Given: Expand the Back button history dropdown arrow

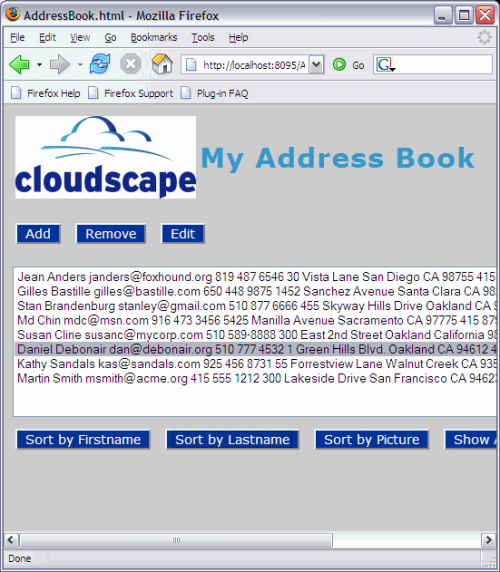Looking at the screenshot, I should pyautogui.click(x=39, y=65).
